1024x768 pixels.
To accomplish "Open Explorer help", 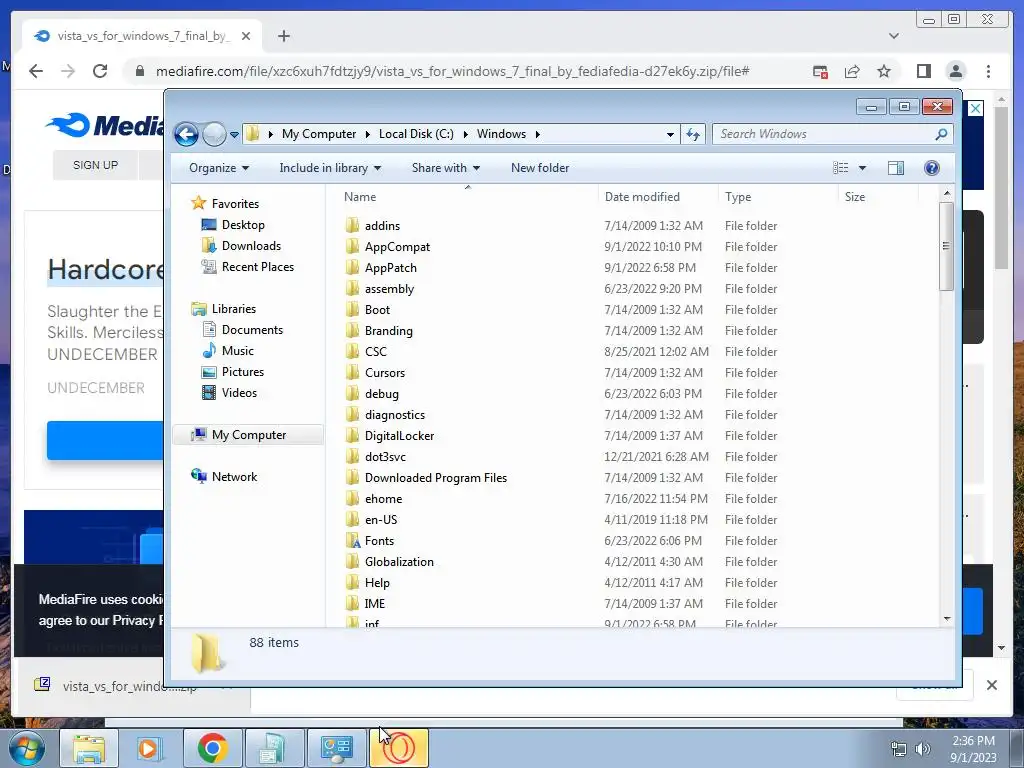I will (932, 168).
